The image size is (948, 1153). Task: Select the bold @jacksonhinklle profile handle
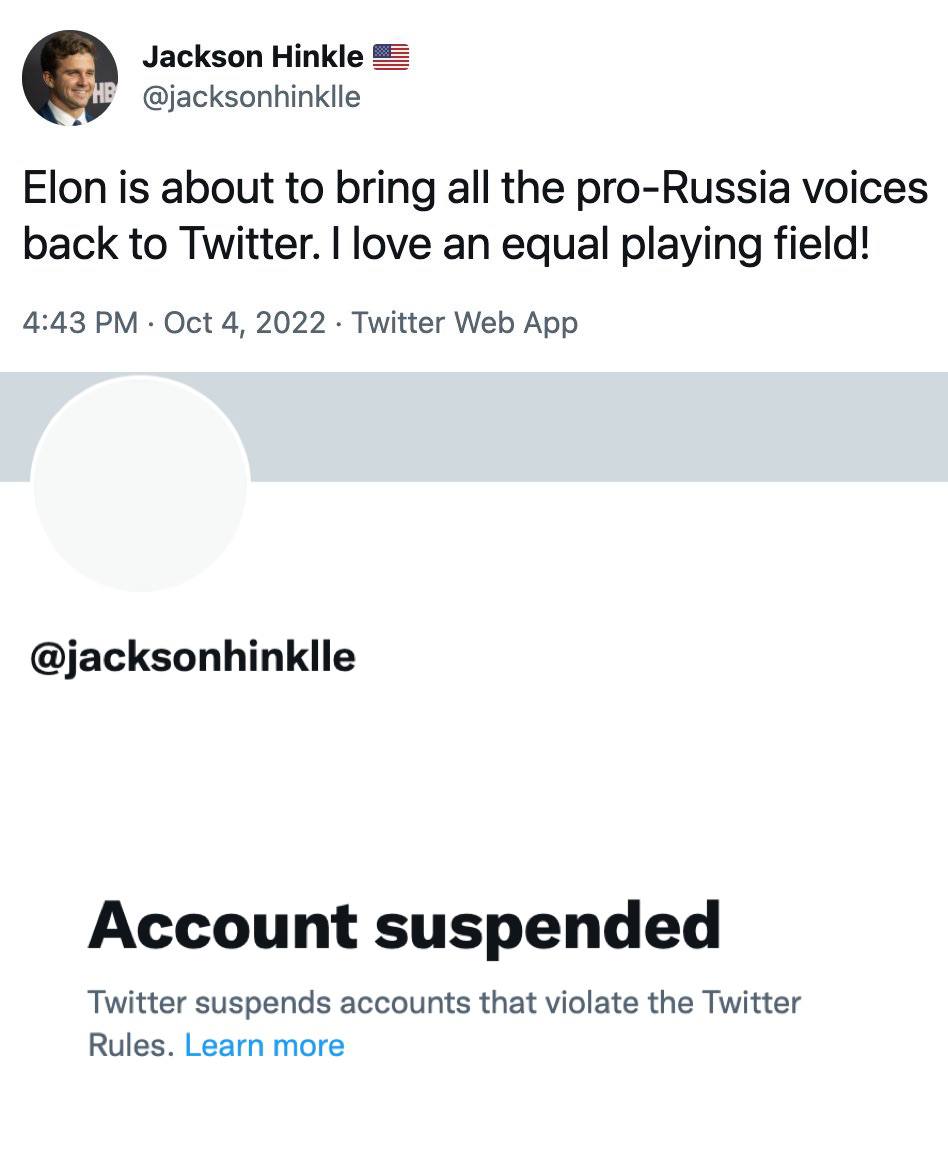(x=193, y=657)
